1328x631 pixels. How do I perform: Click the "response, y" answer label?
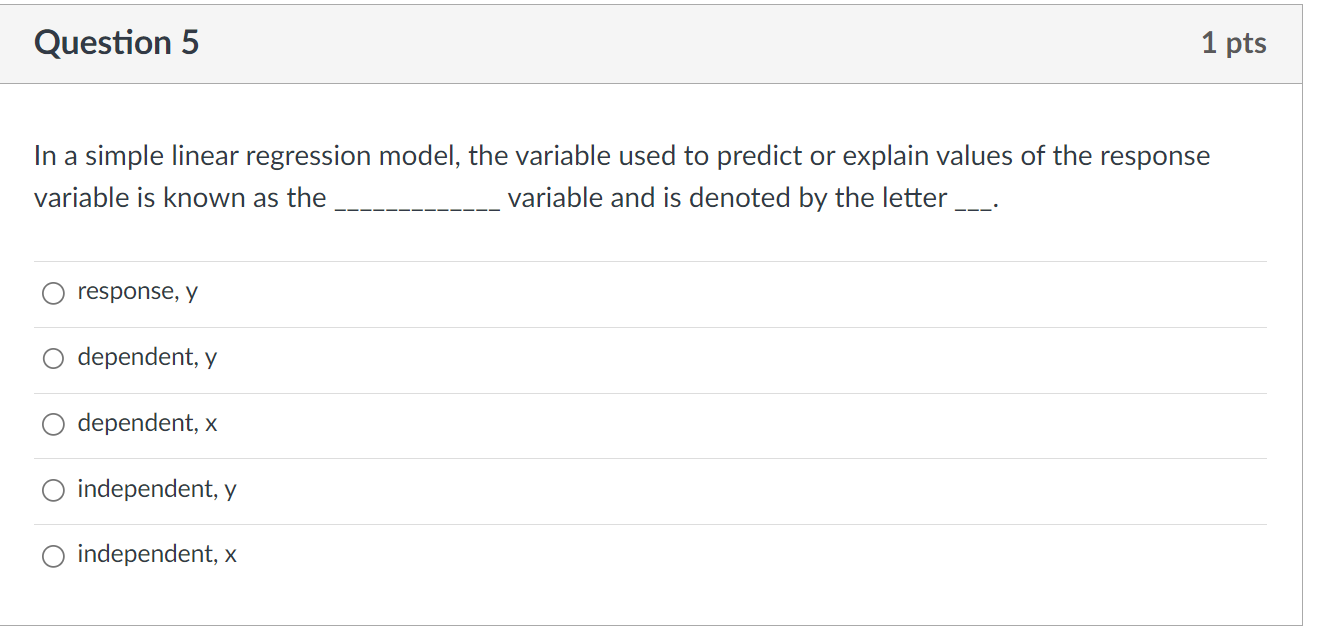click(x=138, y=291)
